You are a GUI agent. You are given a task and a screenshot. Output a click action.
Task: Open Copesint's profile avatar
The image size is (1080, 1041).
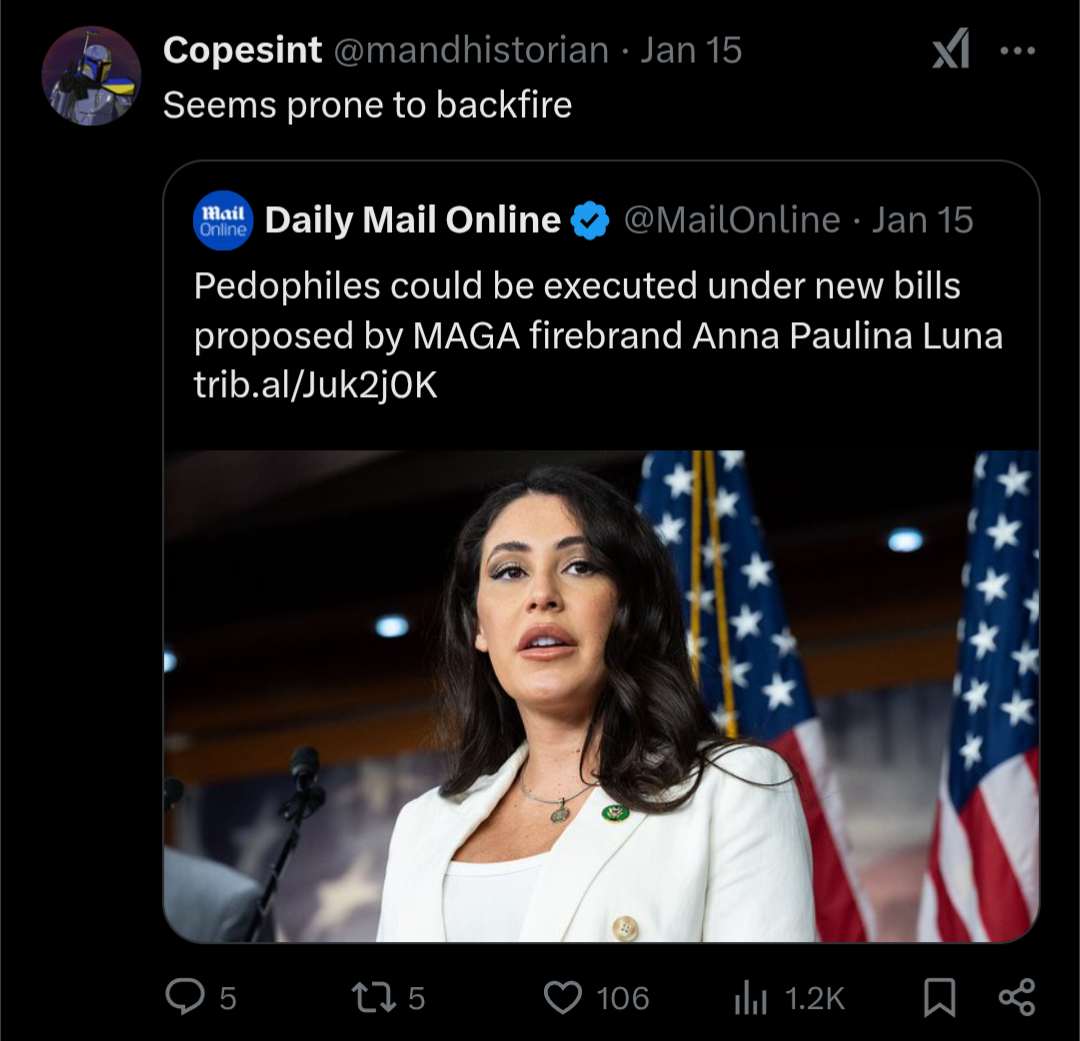[x=91, y=76]
